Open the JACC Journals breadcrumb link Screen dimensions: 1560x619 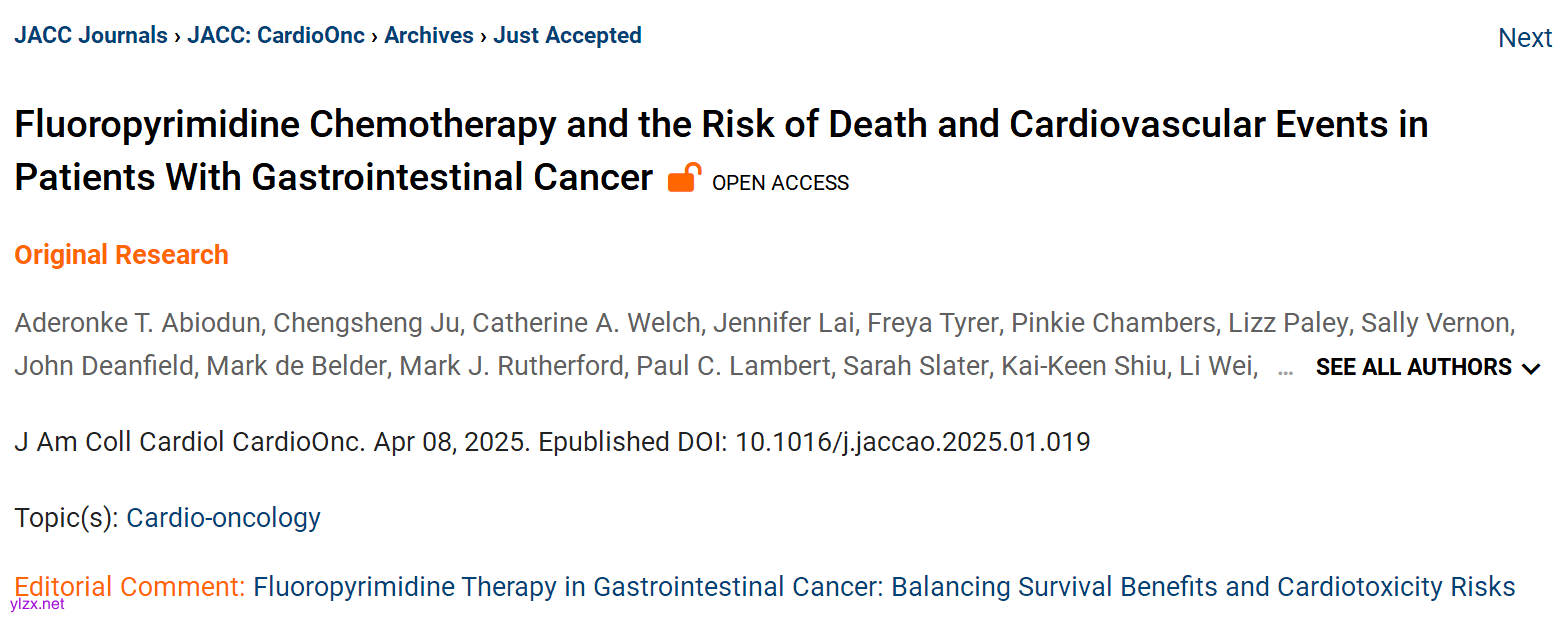click(91, 36)
